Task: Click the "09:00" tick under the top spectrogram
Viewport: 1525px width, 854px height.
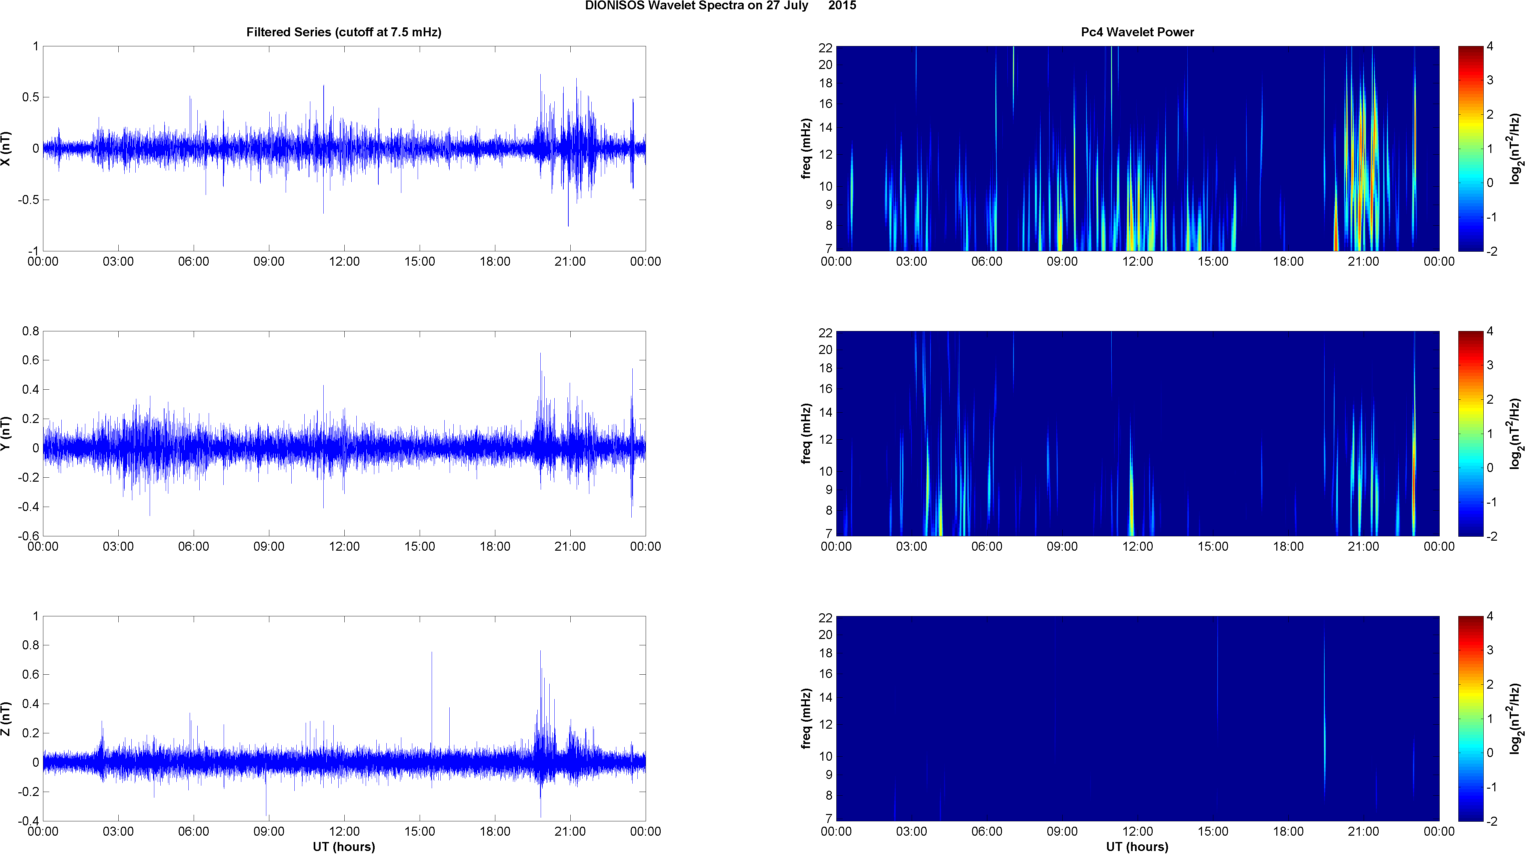Action: pos(1062,262)
